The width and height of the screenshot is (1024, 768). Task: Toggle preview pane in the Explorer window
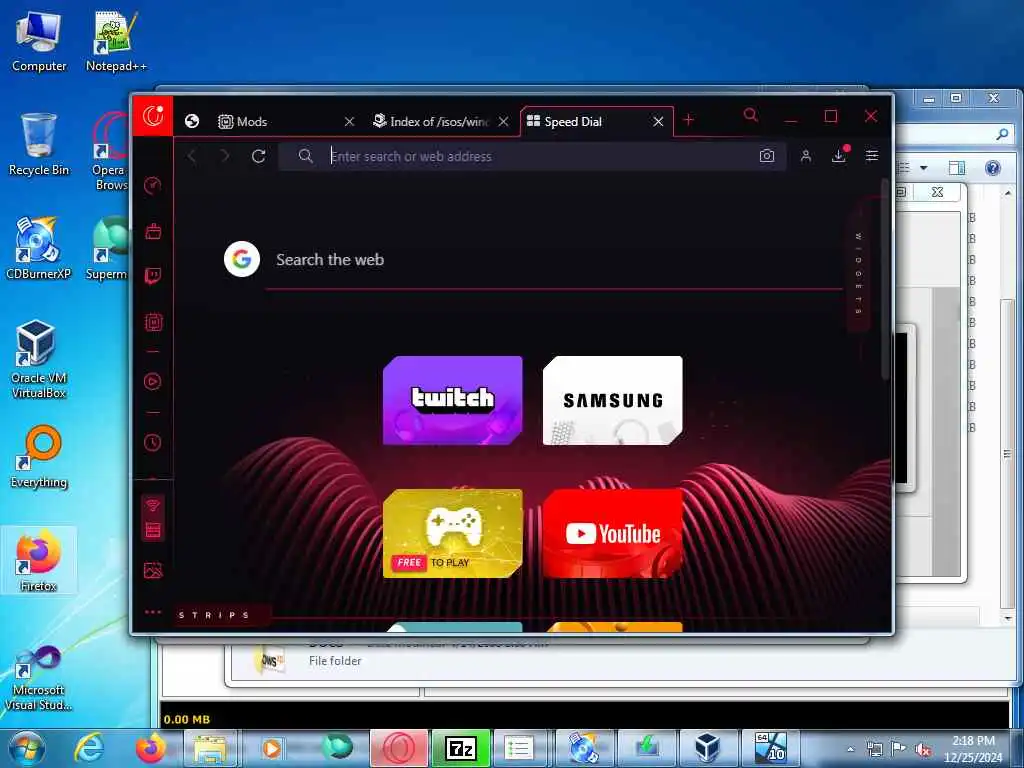(957, 168)
